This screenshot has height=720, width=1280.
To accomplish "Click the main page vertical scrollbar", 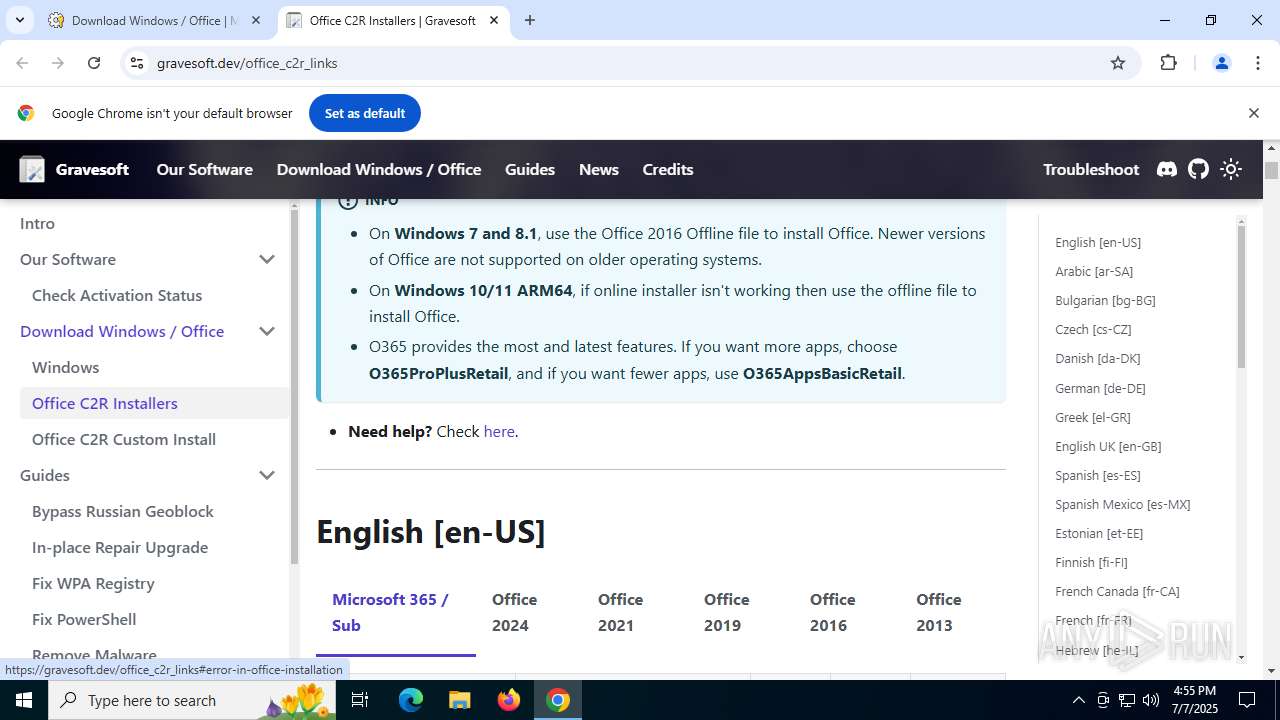I will [x=1271, y=170].
